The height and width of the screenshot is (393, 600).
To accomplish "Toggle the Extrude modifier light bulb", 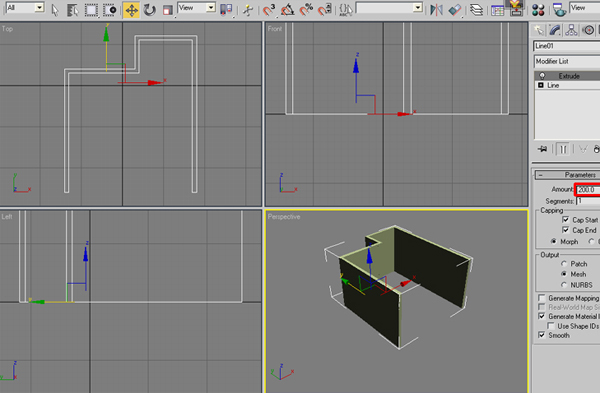I will [542, 76].
